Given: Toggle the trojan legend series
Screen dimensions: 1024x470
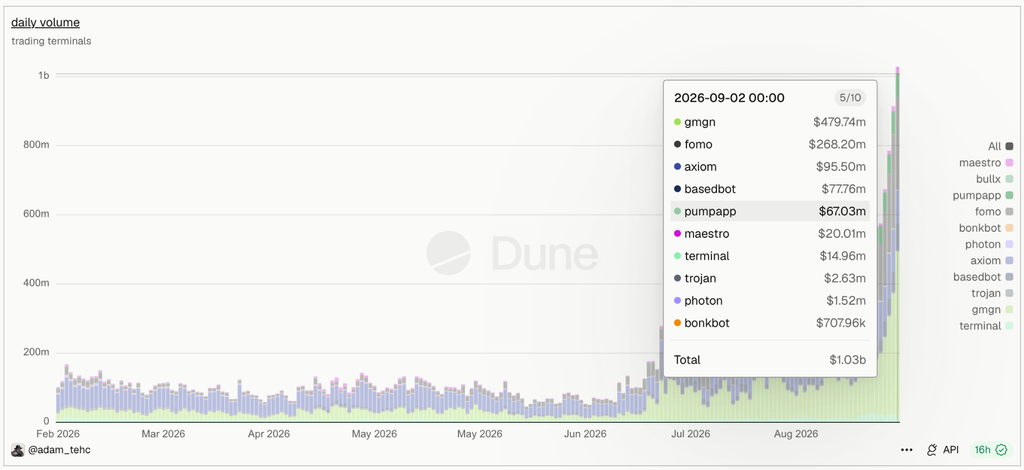Looking at the screenshot, I should pos(992,293).
